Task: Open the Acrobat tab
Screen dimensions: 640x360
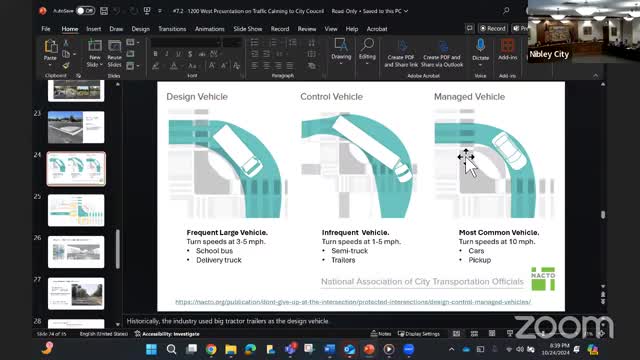Action: click(x=377, y=29)
